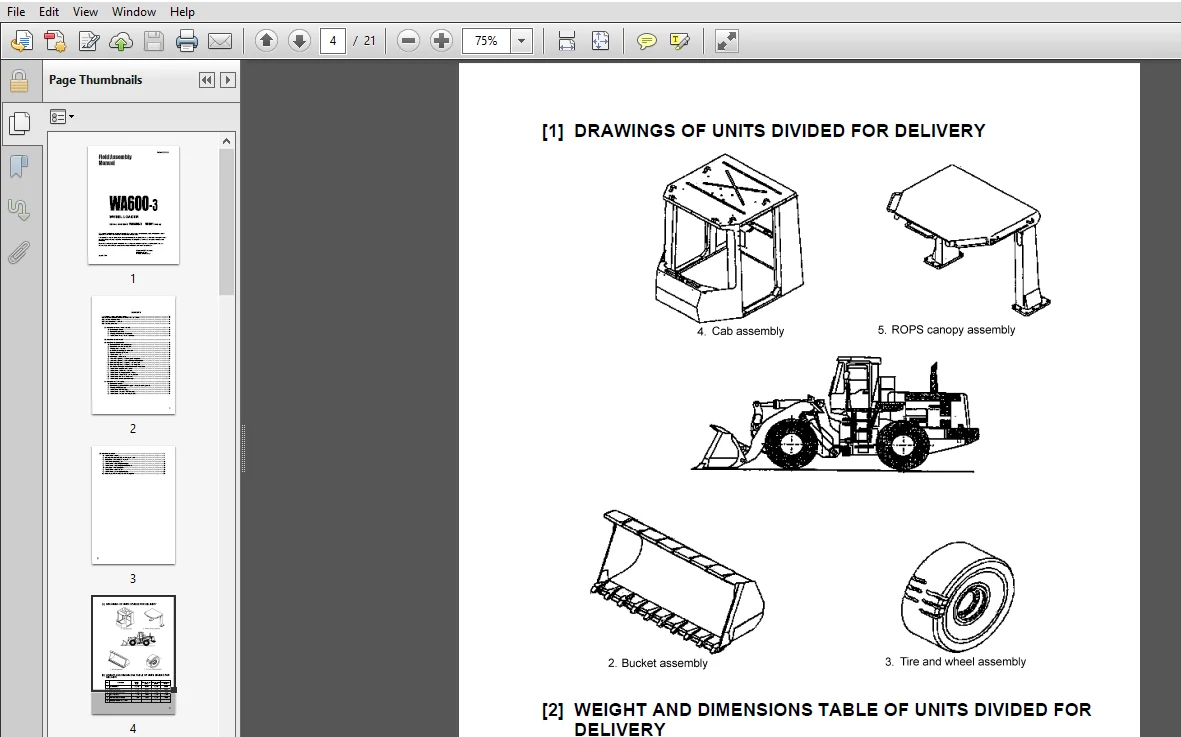Click the upload to cloud icon
Image resolution: width=1181 pixels, height=737 pixels.
coord(121,41)
